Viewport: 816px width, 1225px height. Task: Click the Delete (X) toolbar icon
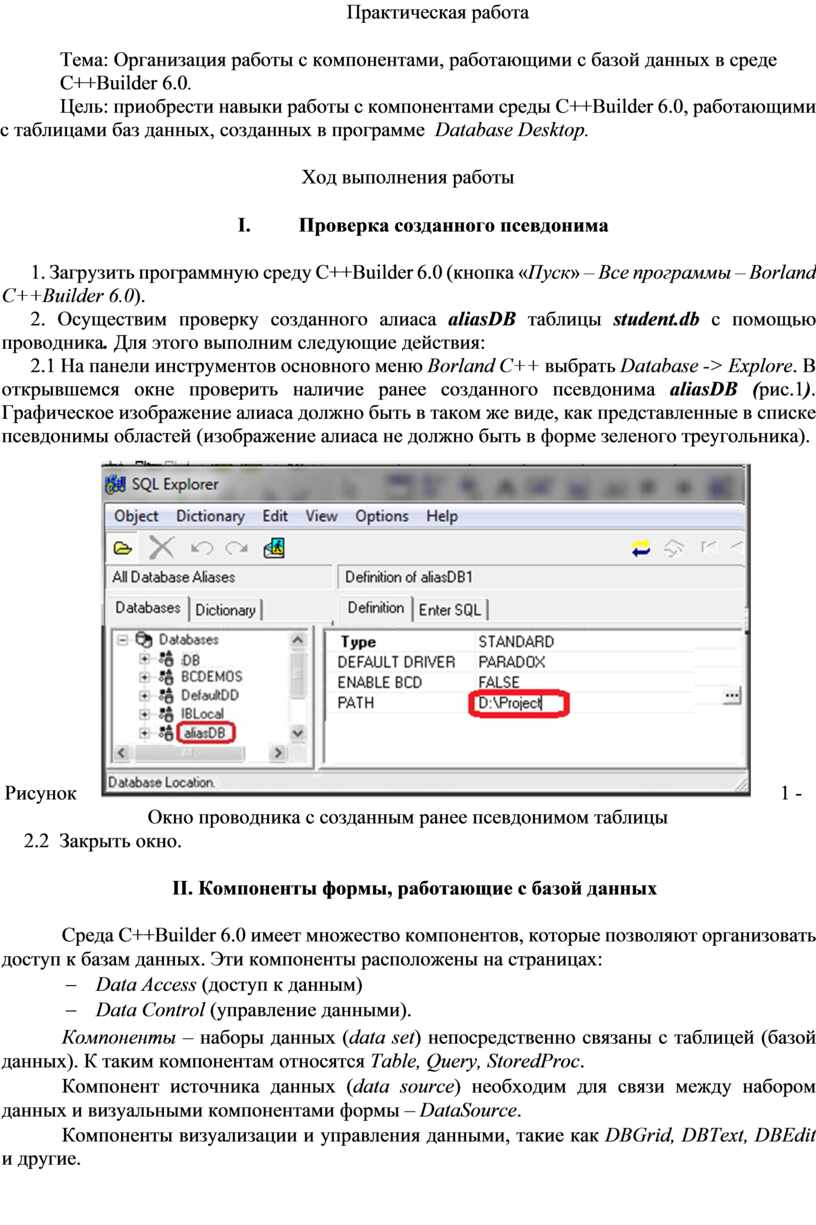[x=161, y=547]
